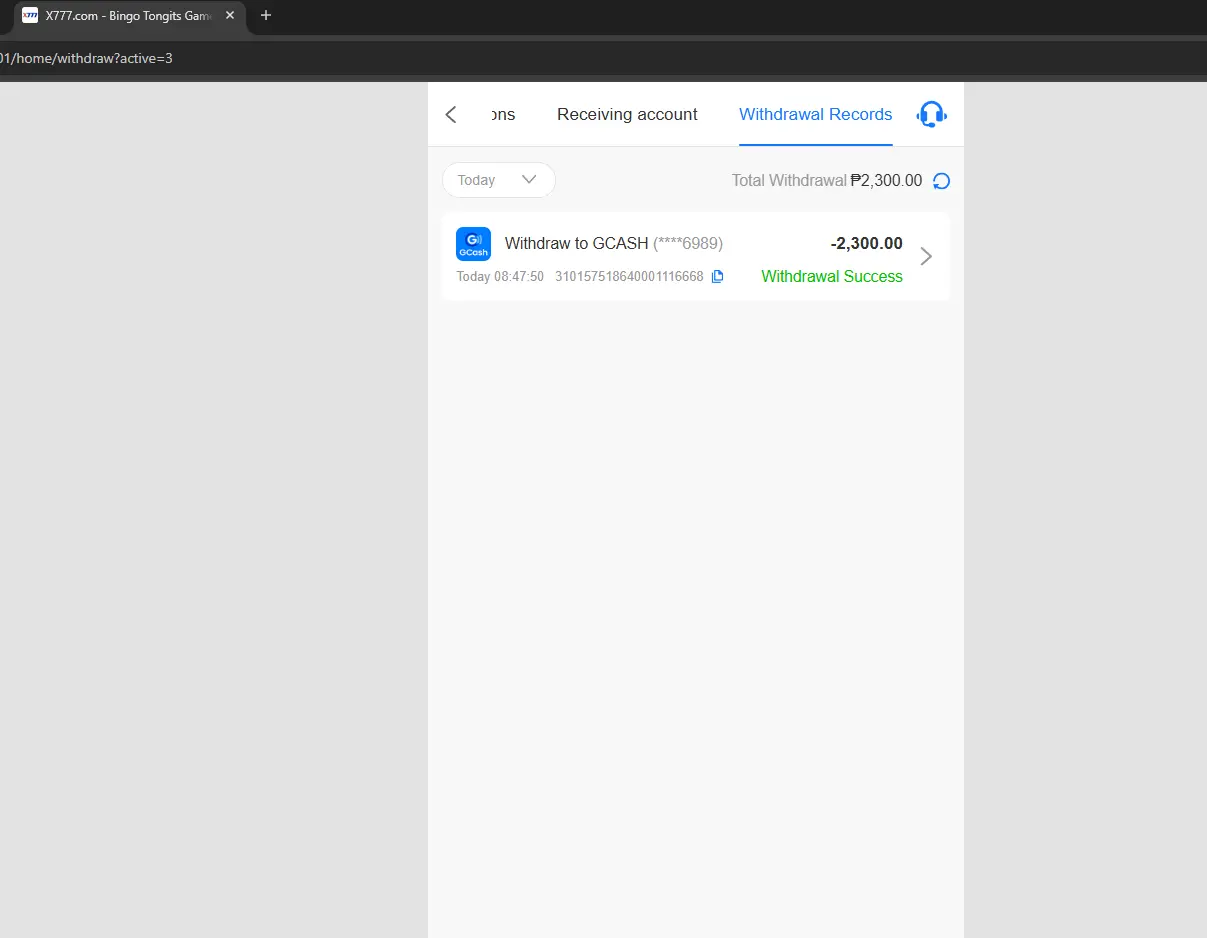Close the X777.com browser tab

point(230,16)
